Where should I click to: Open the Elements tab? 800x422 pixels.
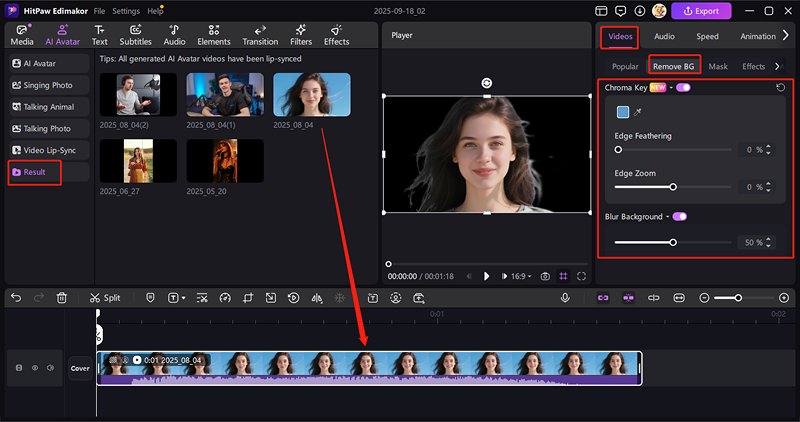(x=214, y=35)
